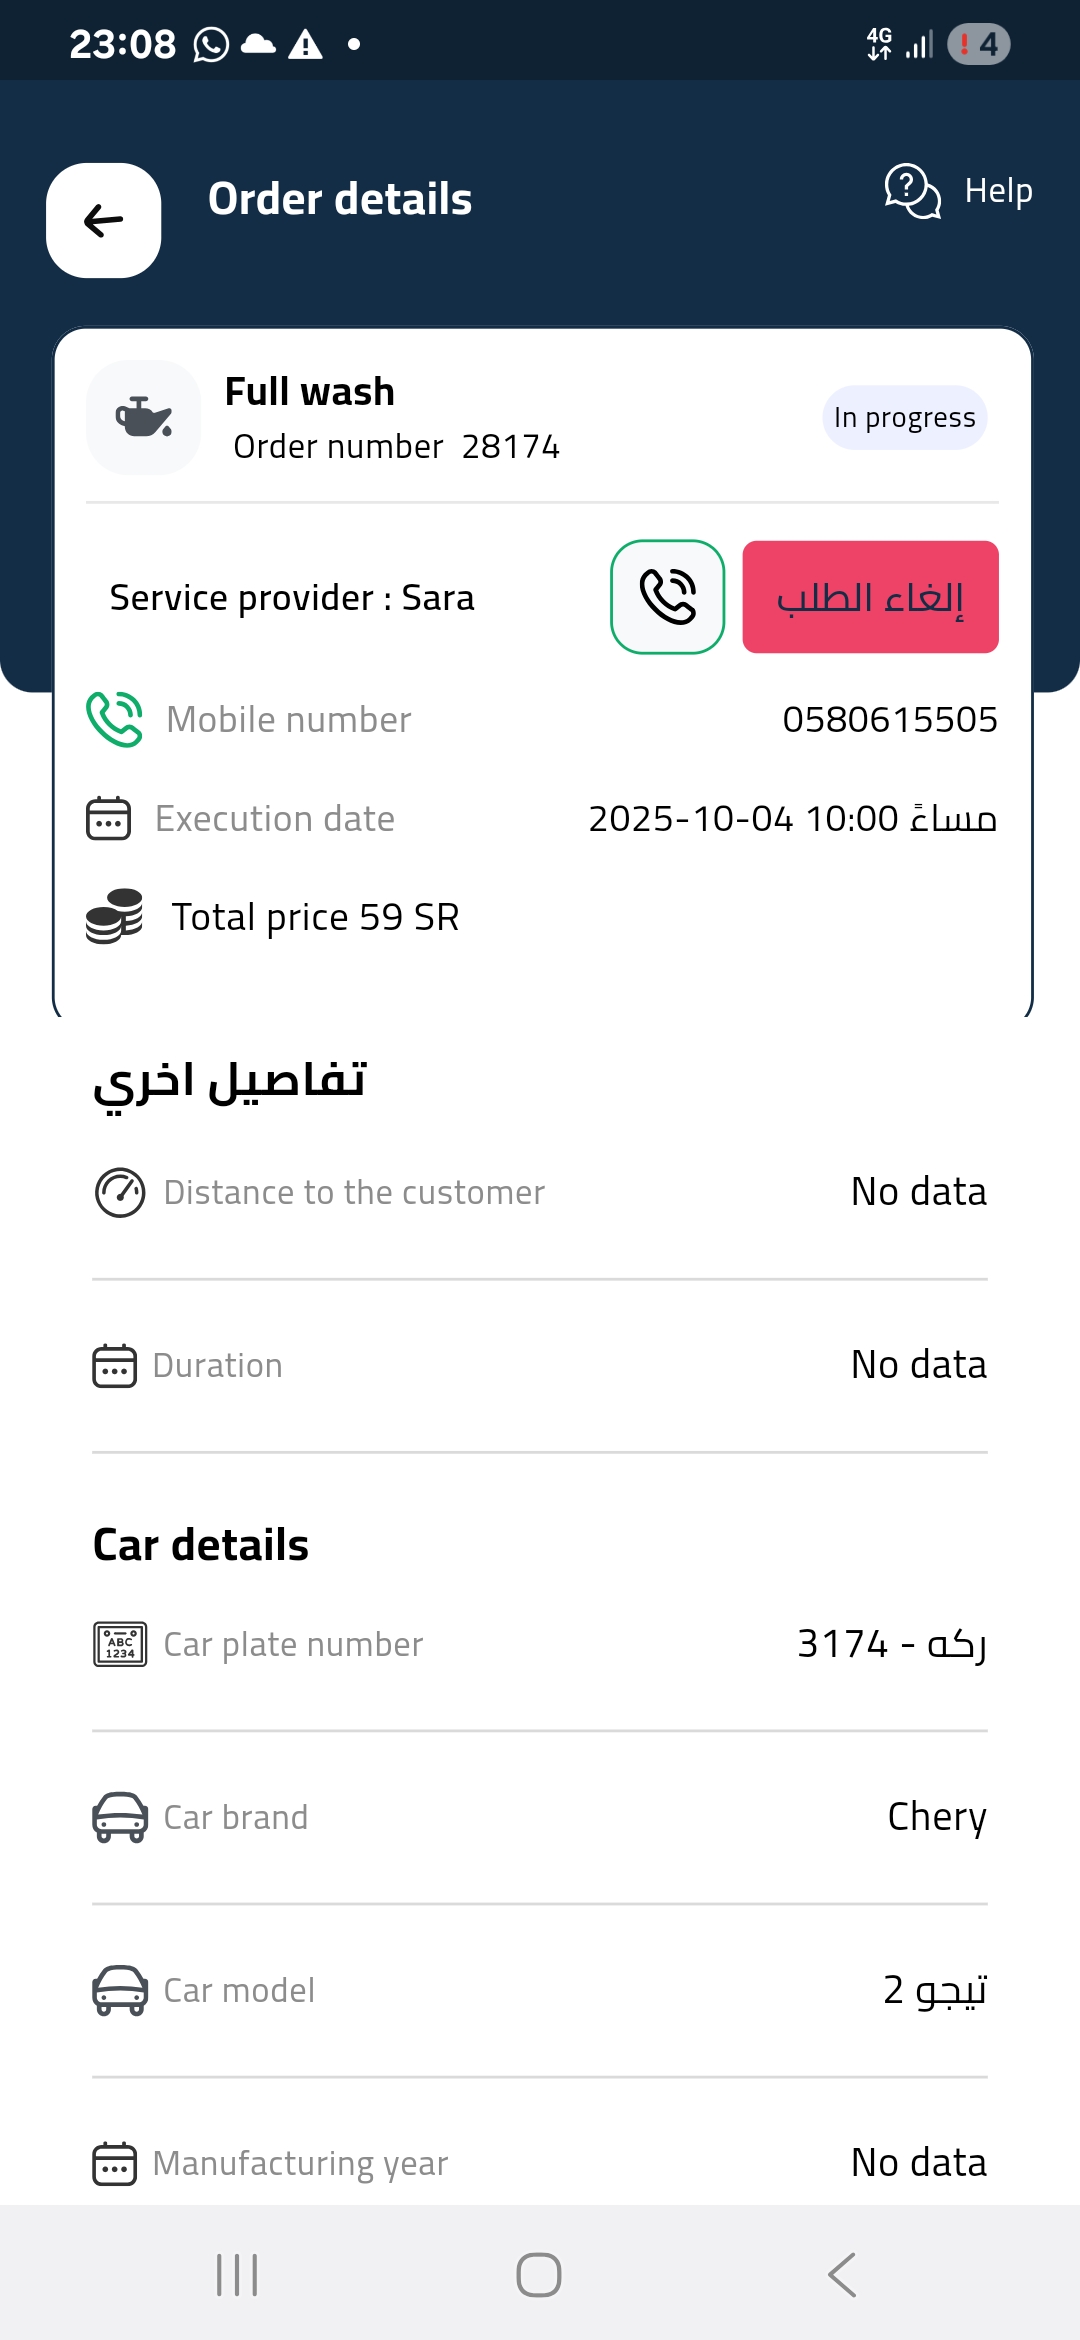The width and height of the screenshot is (1080, 2340).
Task: Tap the Duration calendar icon
Action: click(114, 1365)
